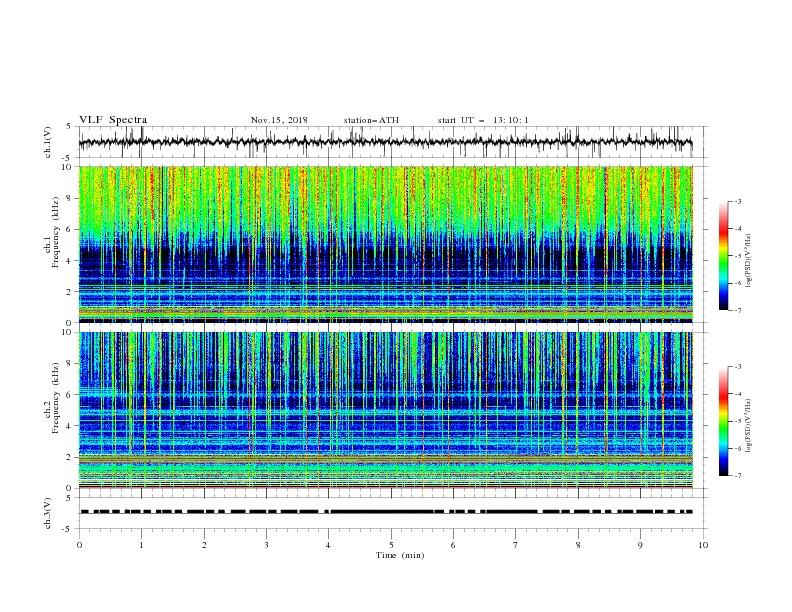The width and height of the screenshot is (792, 612).
Task: Select the "Nov.15, 2018" date text
Action: click(x=279, y=120)
